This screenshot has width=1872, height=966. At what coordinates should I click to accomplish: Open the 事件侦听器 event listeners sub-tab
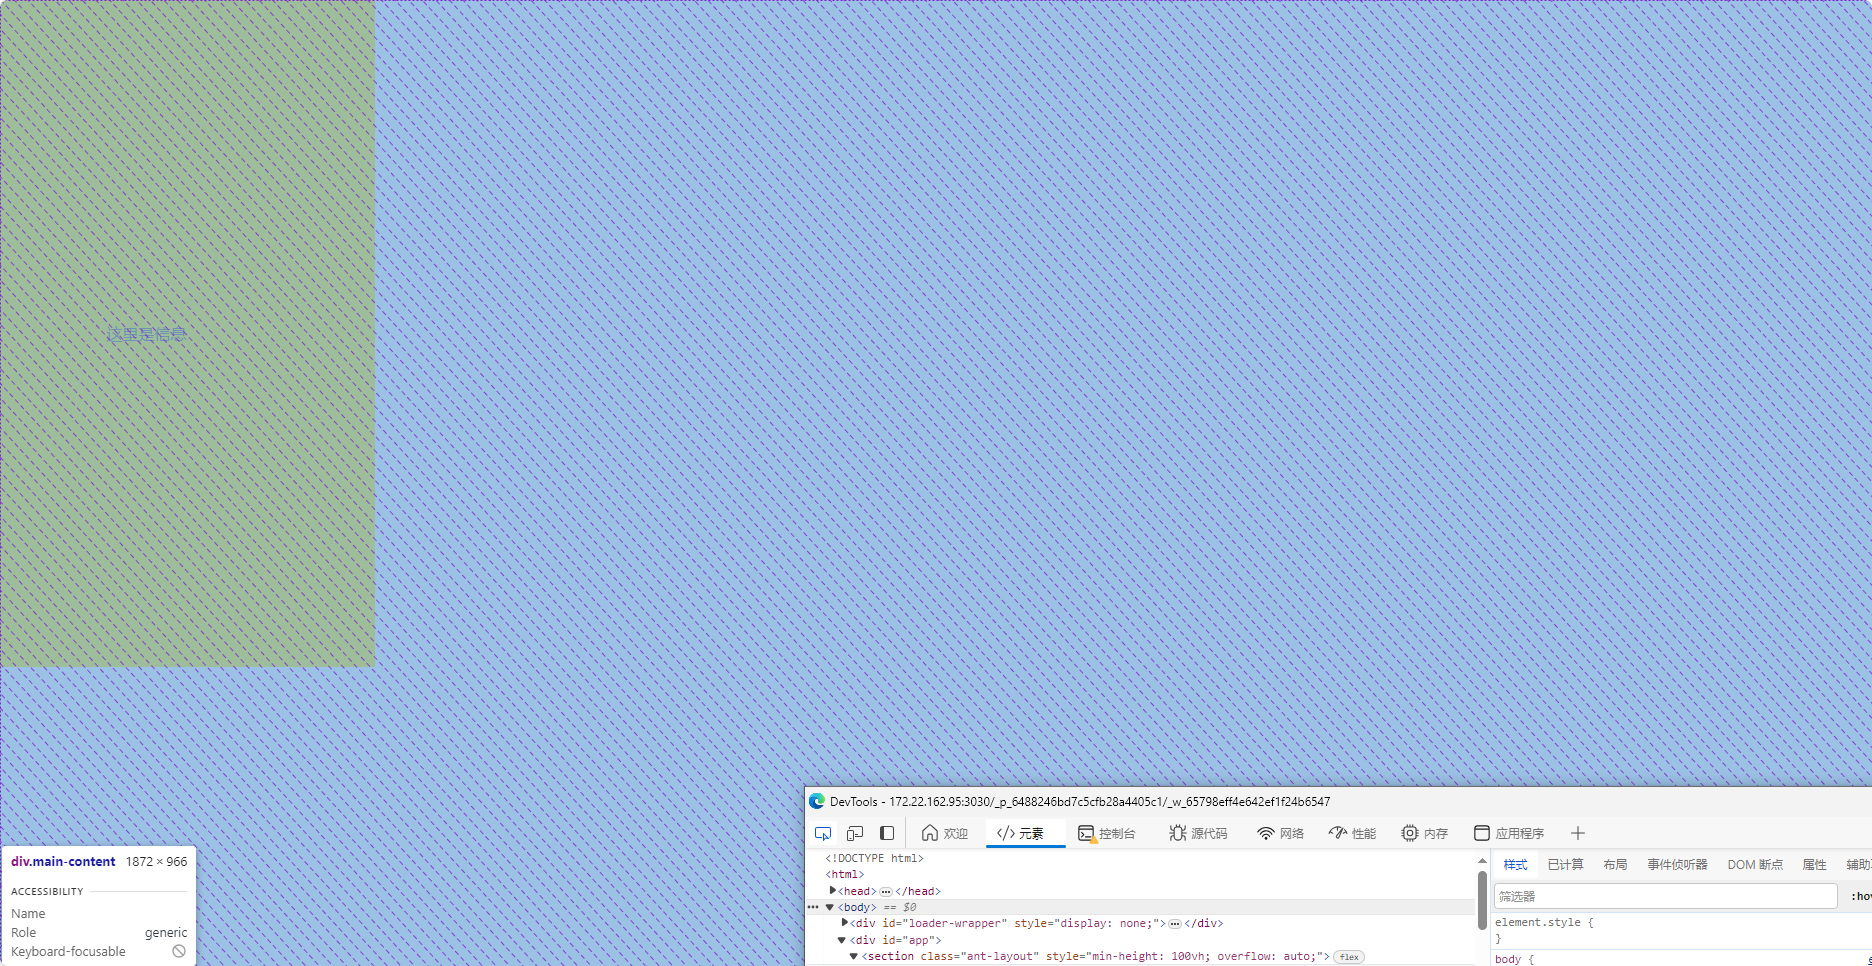coord(1678,865)
